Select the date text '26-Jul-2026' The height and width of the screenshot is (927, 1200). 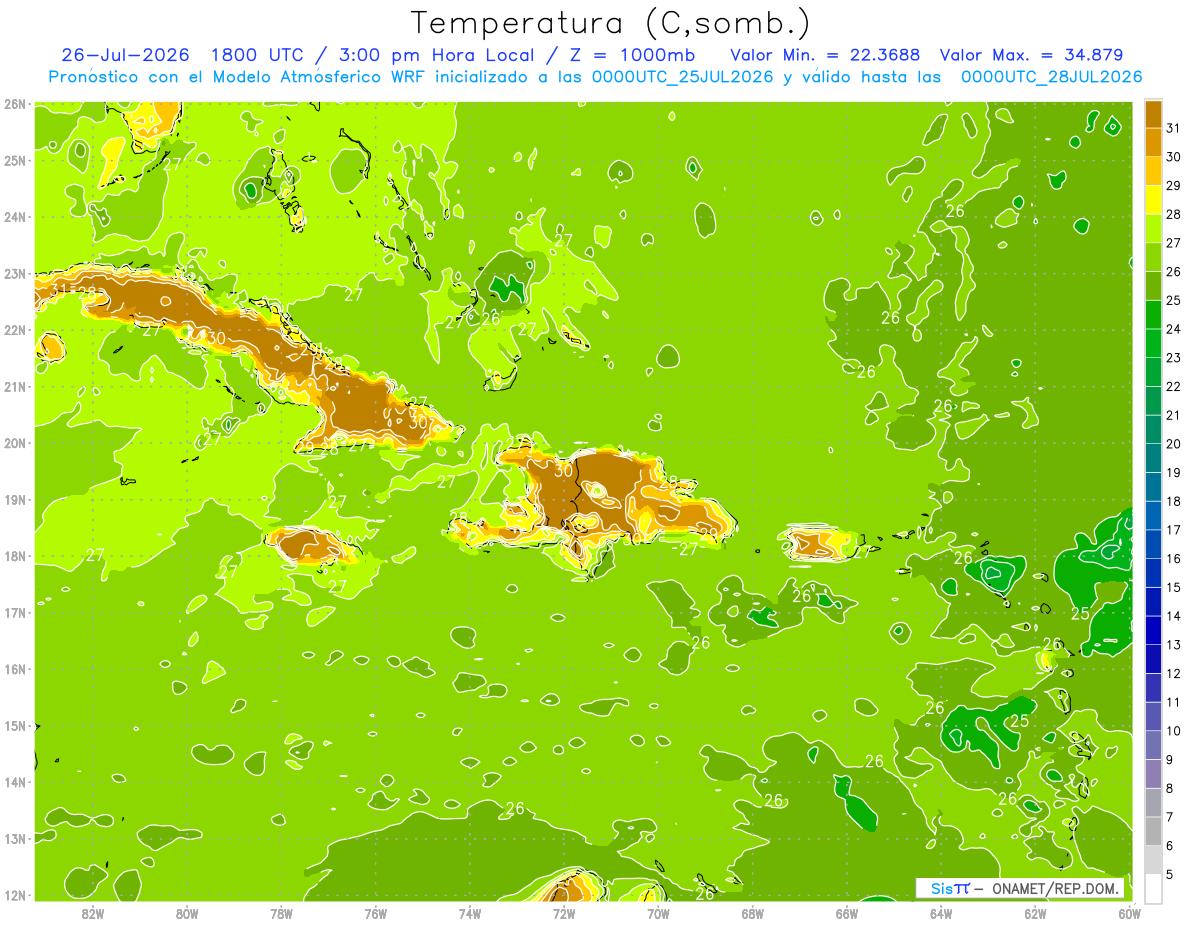tap(126, 54)
